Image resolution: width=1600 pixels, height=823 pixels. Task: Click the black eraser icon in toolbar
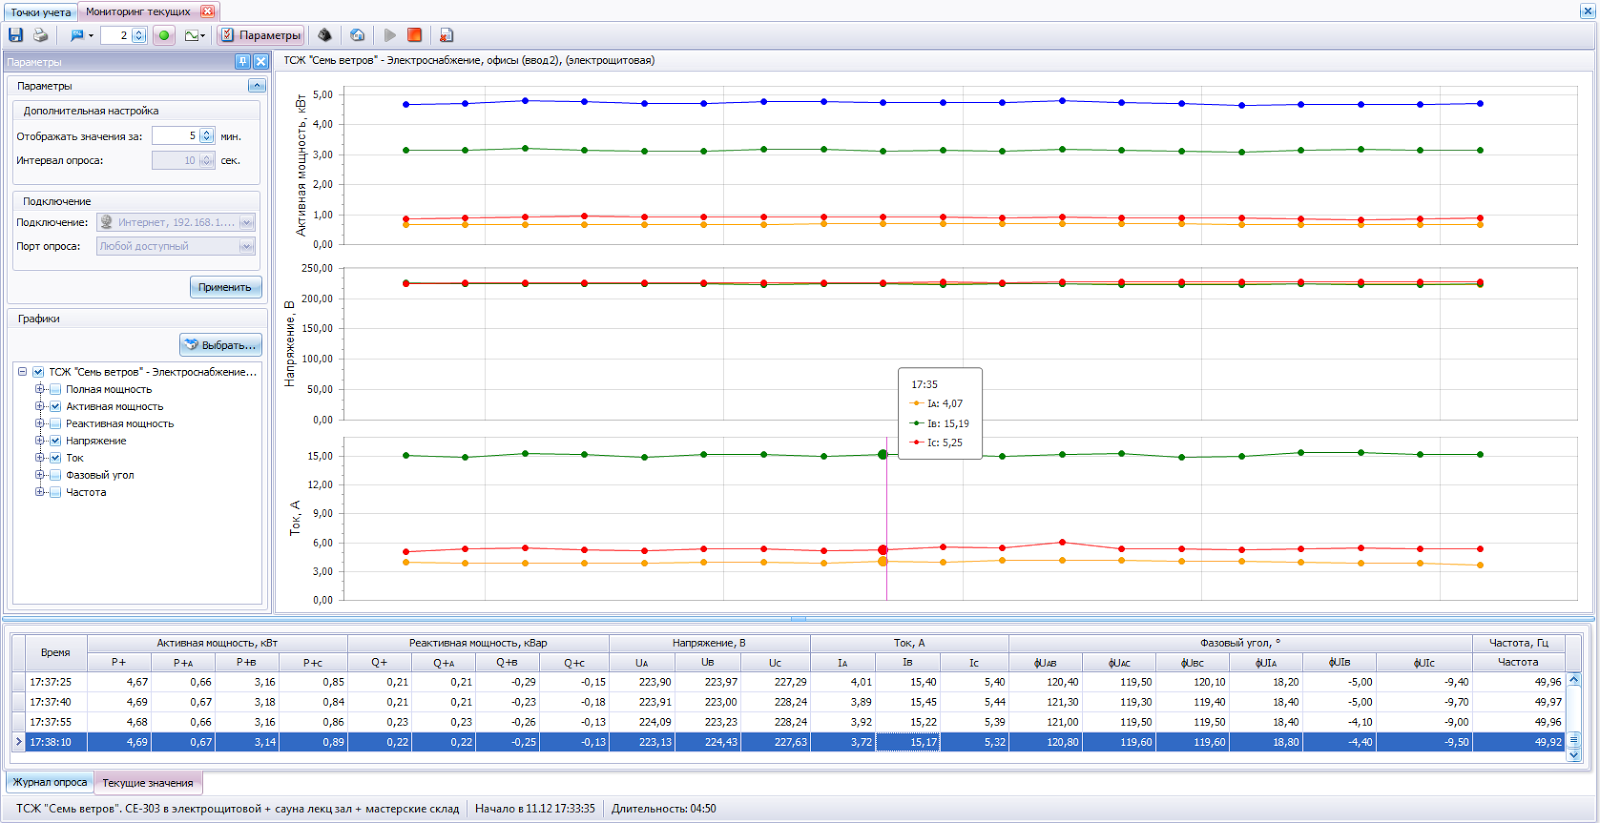tap(325, 35)
